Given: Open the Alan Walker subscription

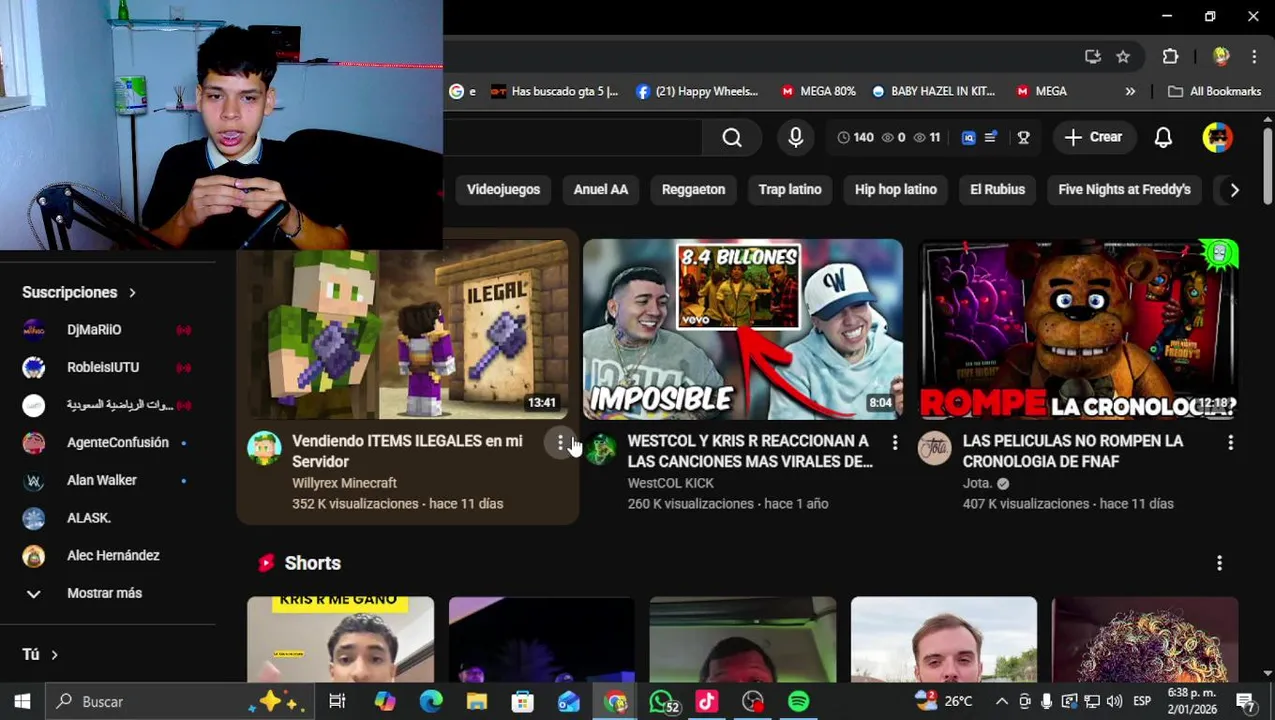Looking at the screenshot, I should [108, 481].
